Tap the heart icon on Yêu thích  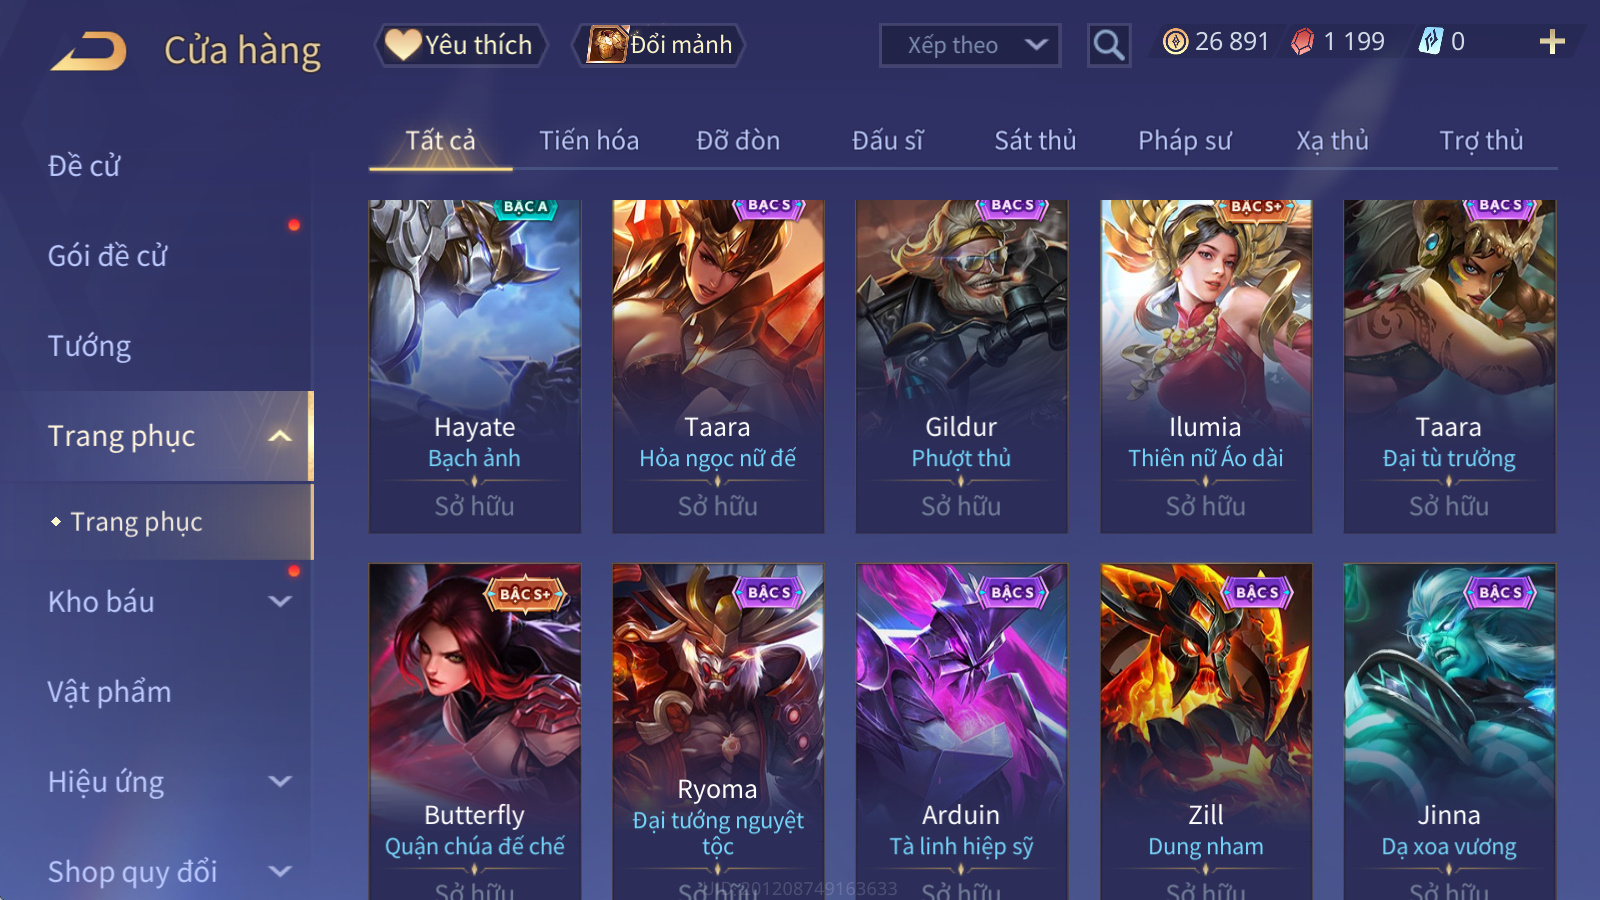tap(403, 44)
